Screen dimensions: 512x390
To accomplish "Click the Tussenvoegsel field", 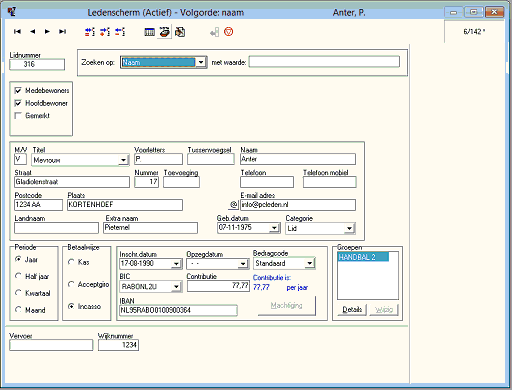I will pos(211,159).
